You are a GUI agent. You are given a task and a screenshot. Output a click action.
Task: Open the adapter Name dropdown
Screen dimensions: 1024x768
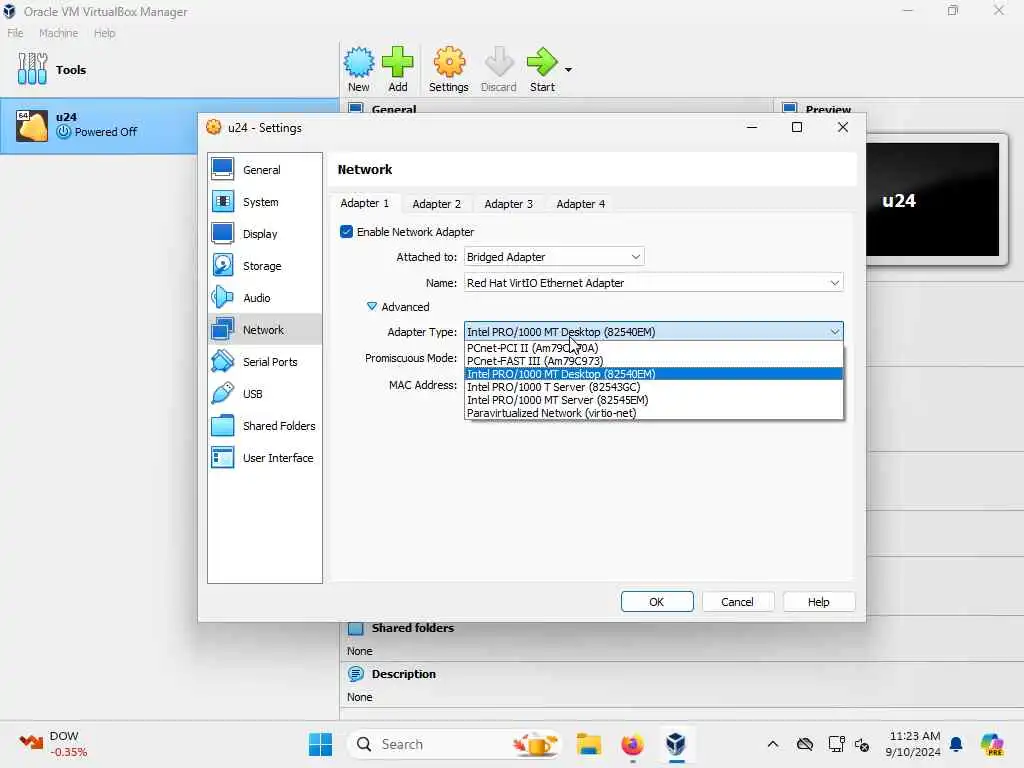point(653,283)
